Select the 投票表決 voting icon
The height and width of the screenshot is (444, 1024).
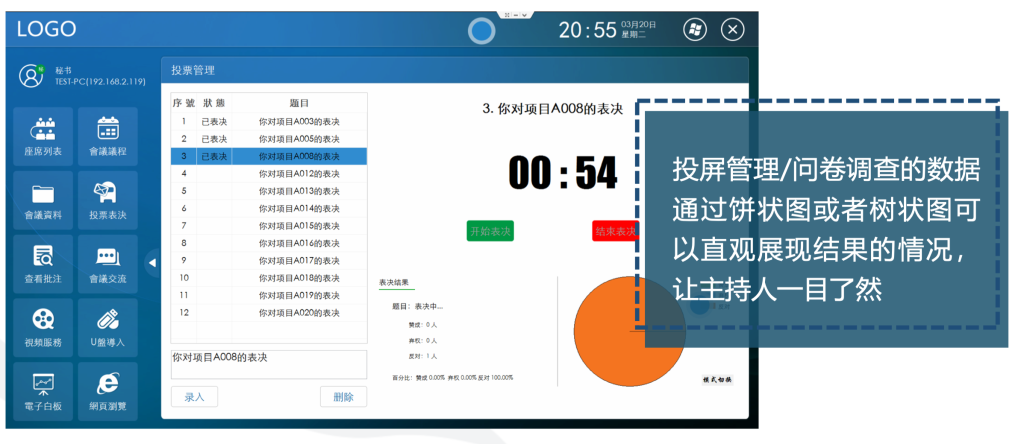[107, 198]
